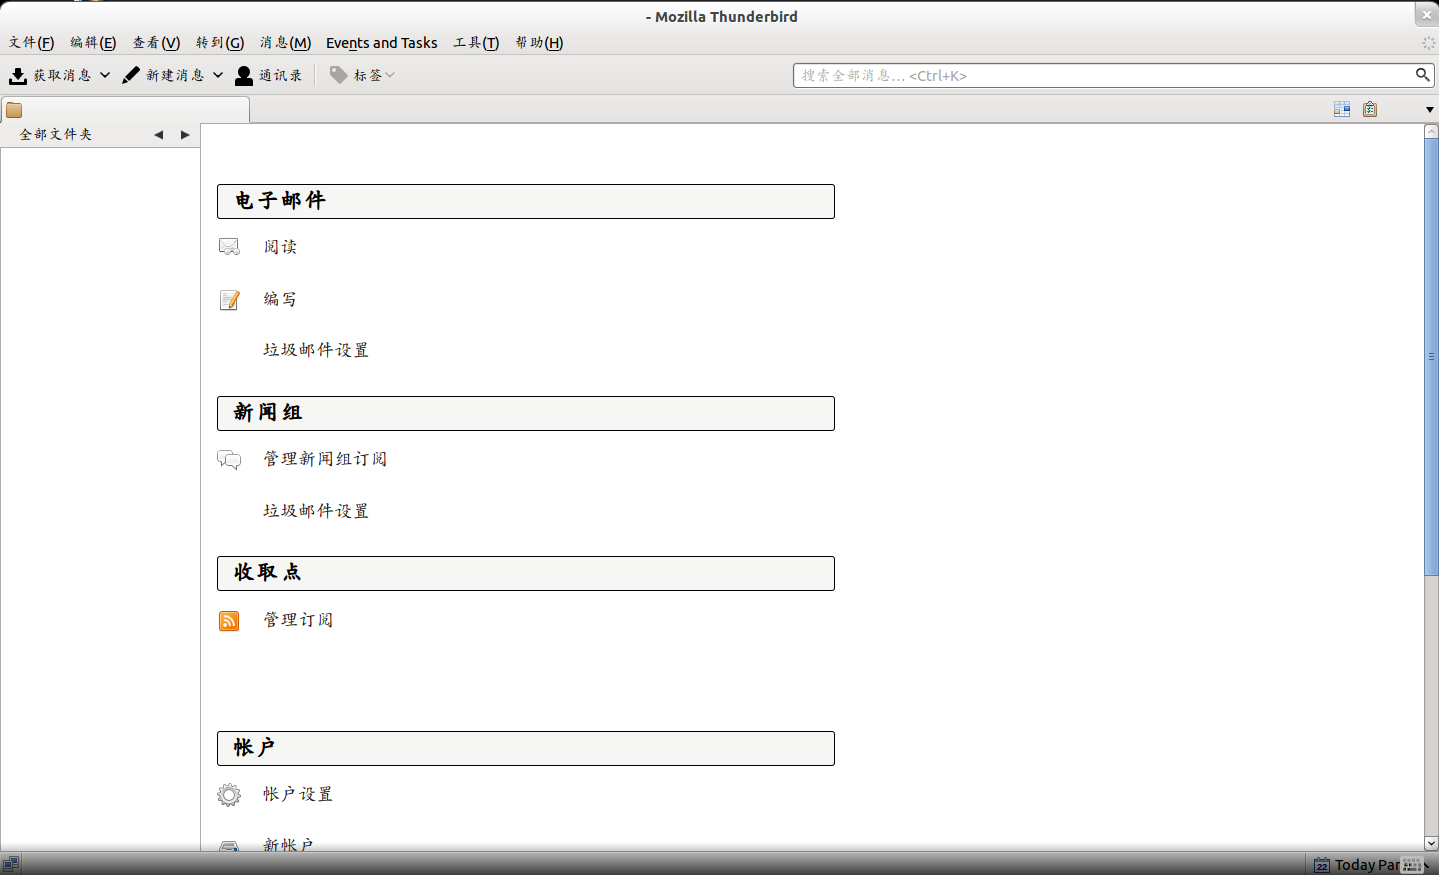The height and width of the screenshot is (875, 1439).
Task: Click the gear icon beside 帐户设置
Action: pyautogui.click(x=229, y=795)
